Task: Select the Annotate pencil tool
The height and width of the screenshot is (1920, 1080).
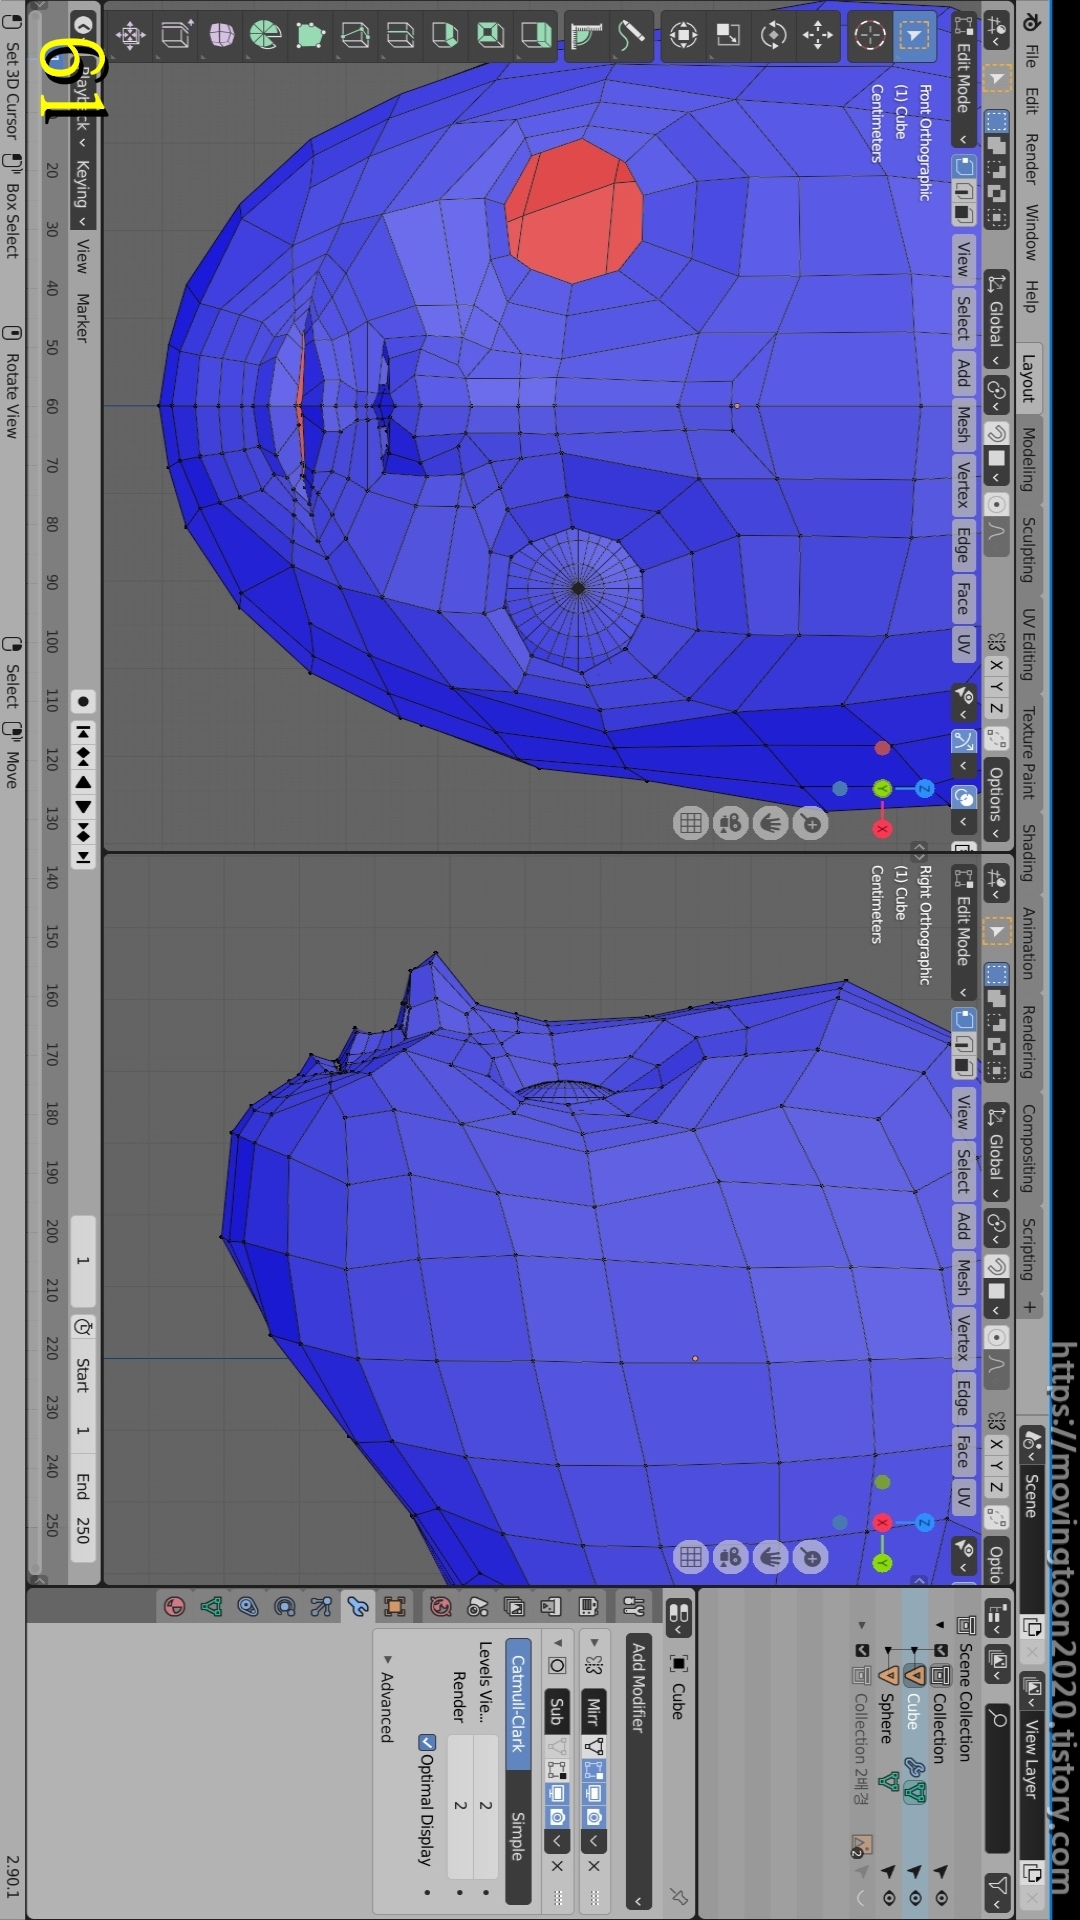Action: pos(632,36)
